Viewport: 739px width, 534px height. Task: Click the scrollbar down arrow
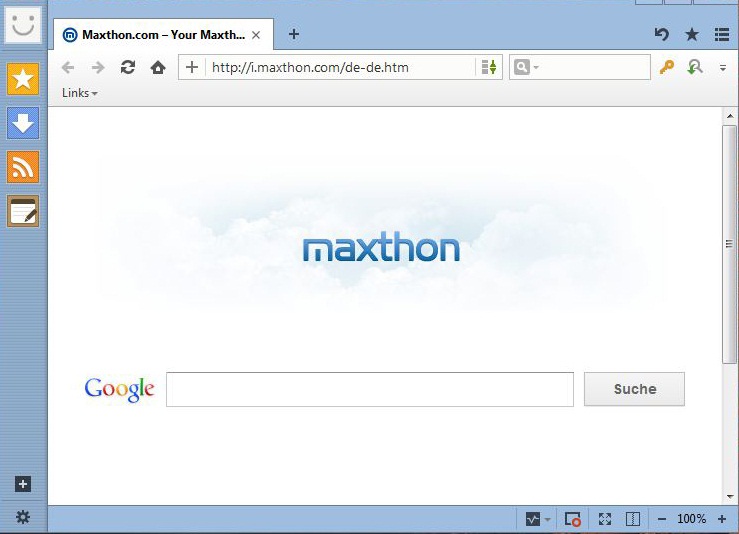point(730,496)
